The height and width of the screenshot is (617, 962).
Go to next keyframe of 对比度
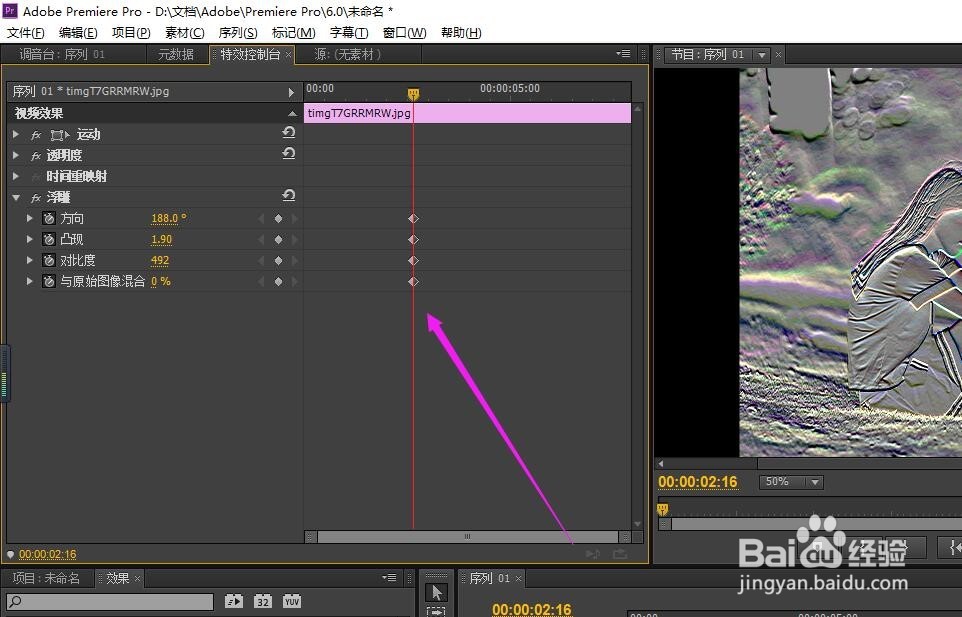[x=294, y=260]
